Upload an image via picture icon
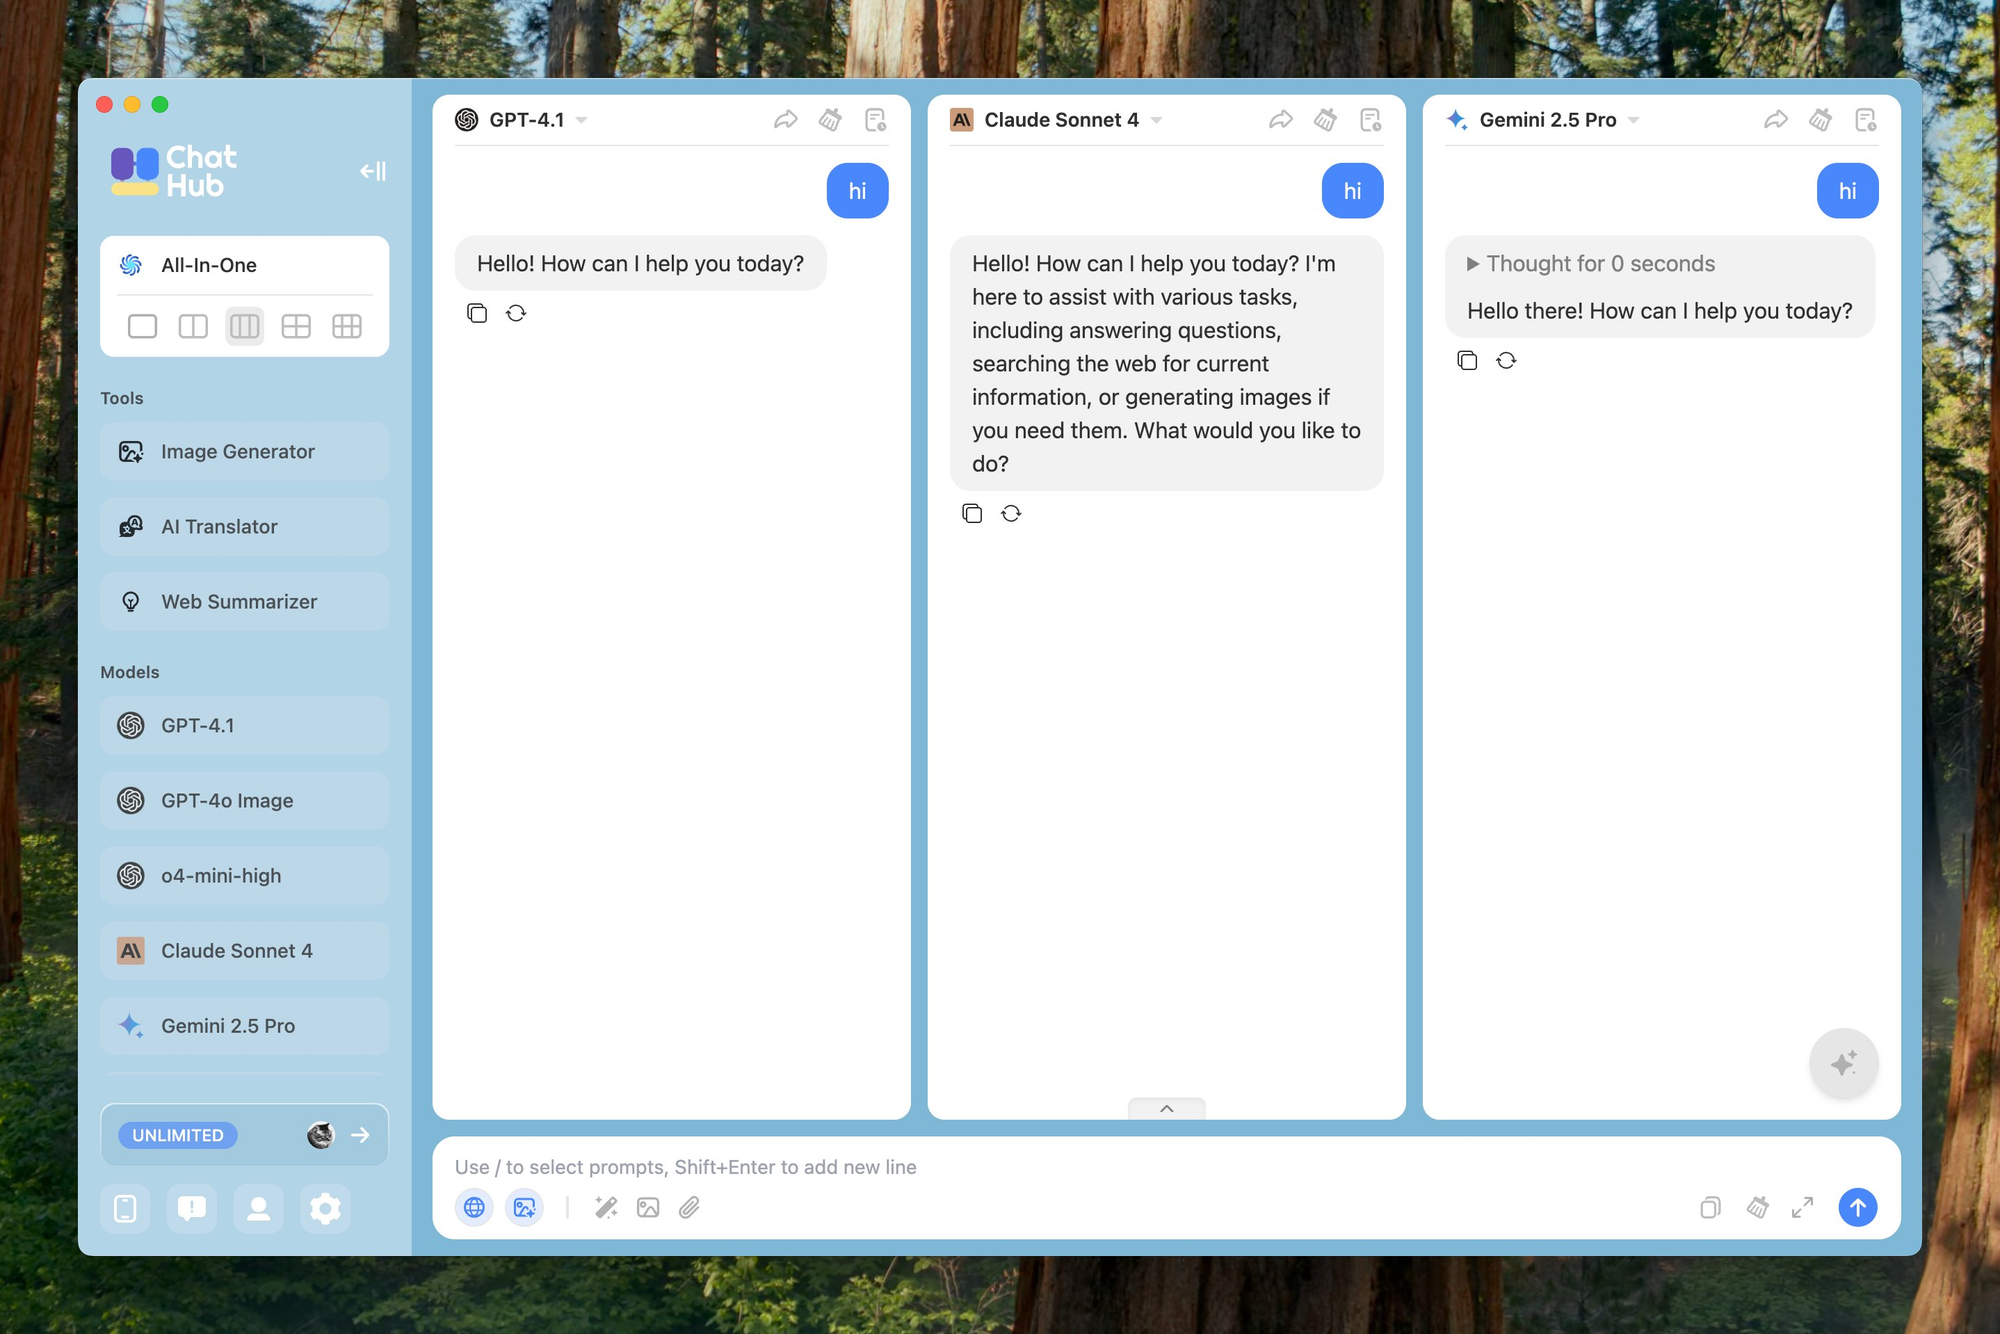Image resolution: width=2000 pixels, height=1334 pixels. point(648,1207)
